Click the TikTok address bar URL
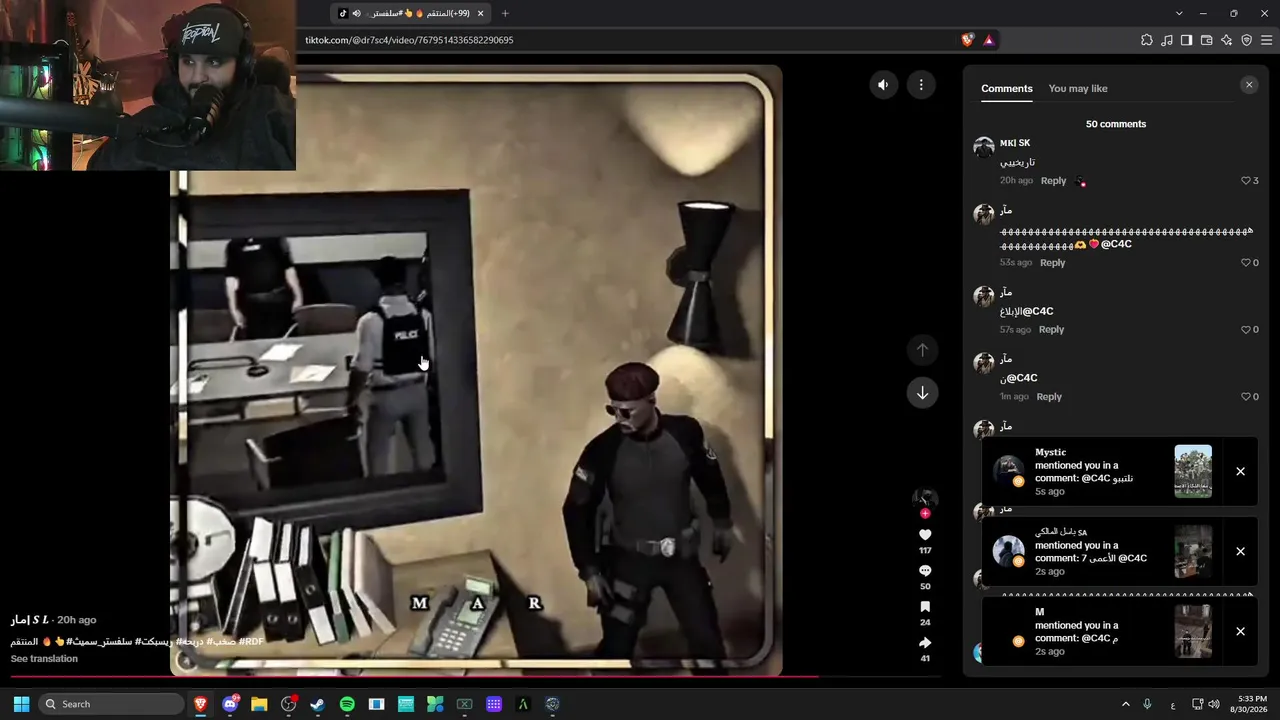 pos(410,40)
